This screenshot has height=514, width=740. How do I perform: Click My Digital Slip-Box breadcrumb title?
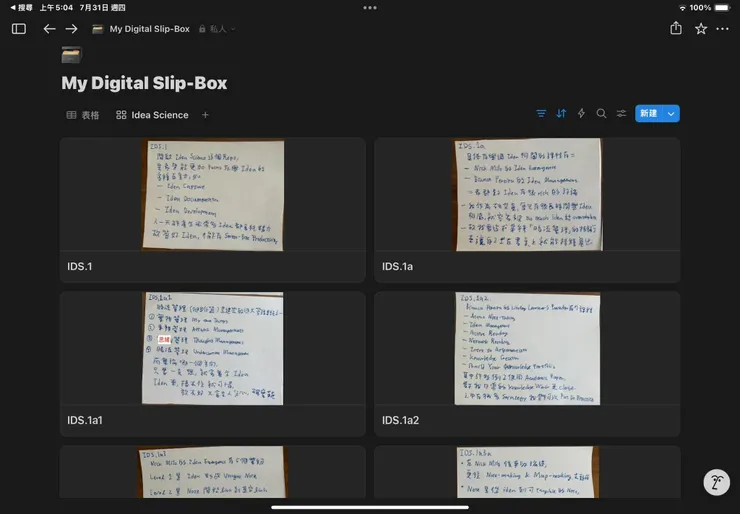[150, 29]
